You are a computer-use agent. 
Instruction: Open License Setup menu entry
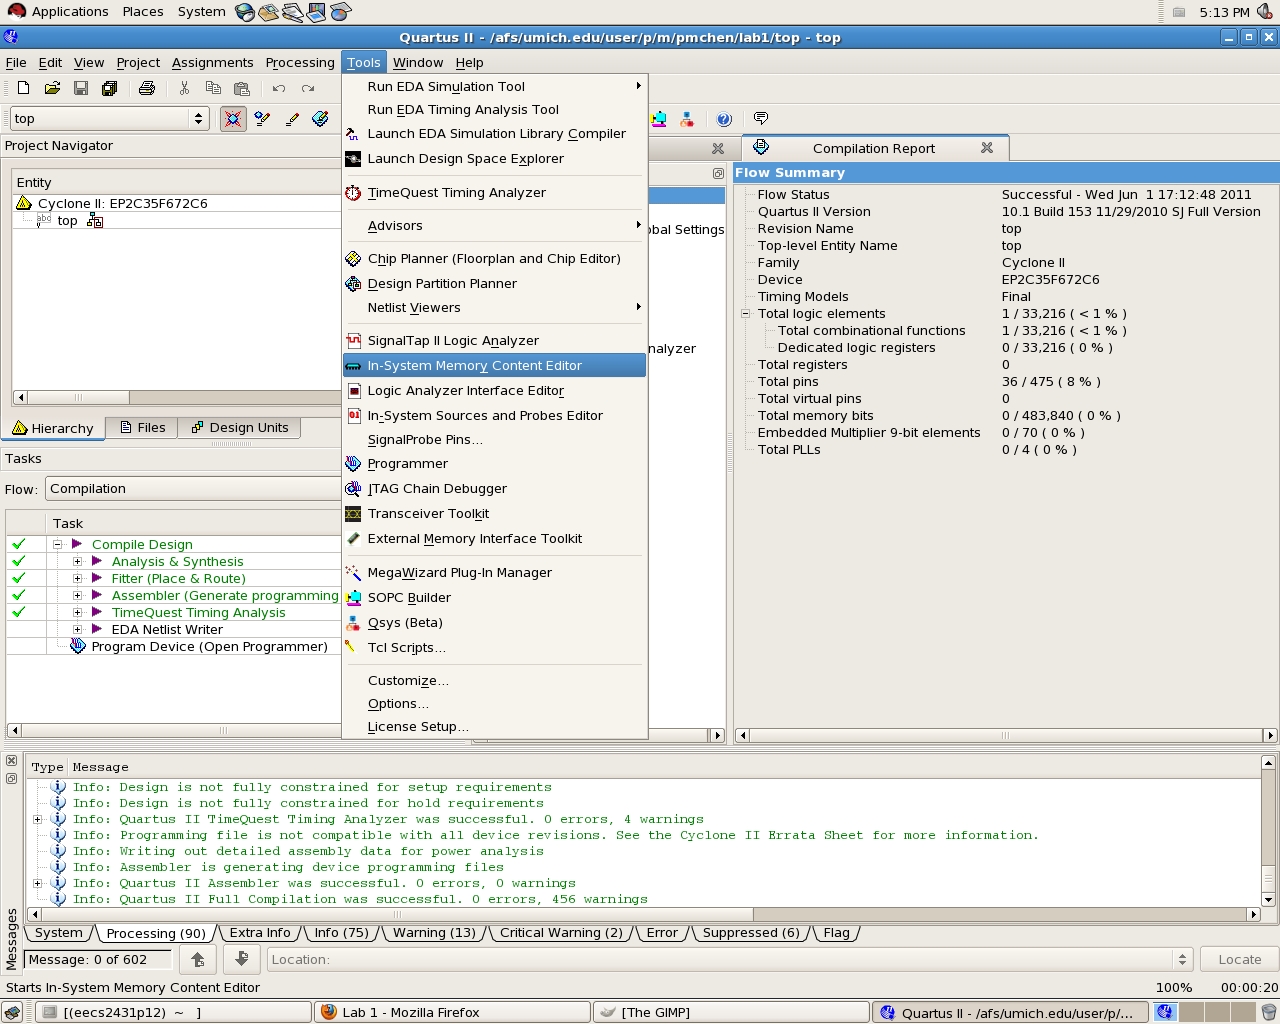click(x=494, y=727)
